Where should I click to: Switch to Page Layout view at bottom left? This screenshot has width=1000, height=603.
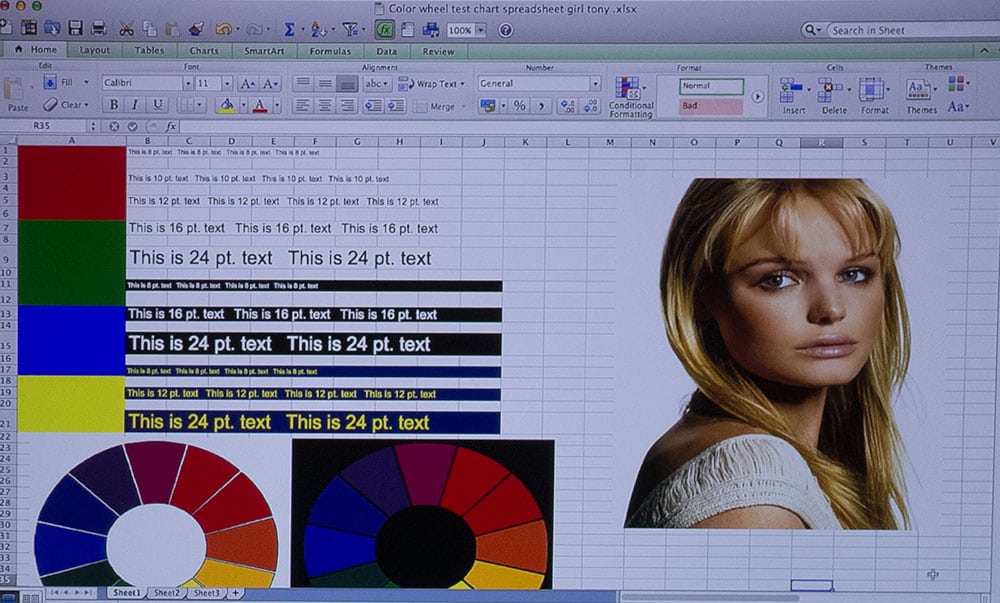point(30,598)
